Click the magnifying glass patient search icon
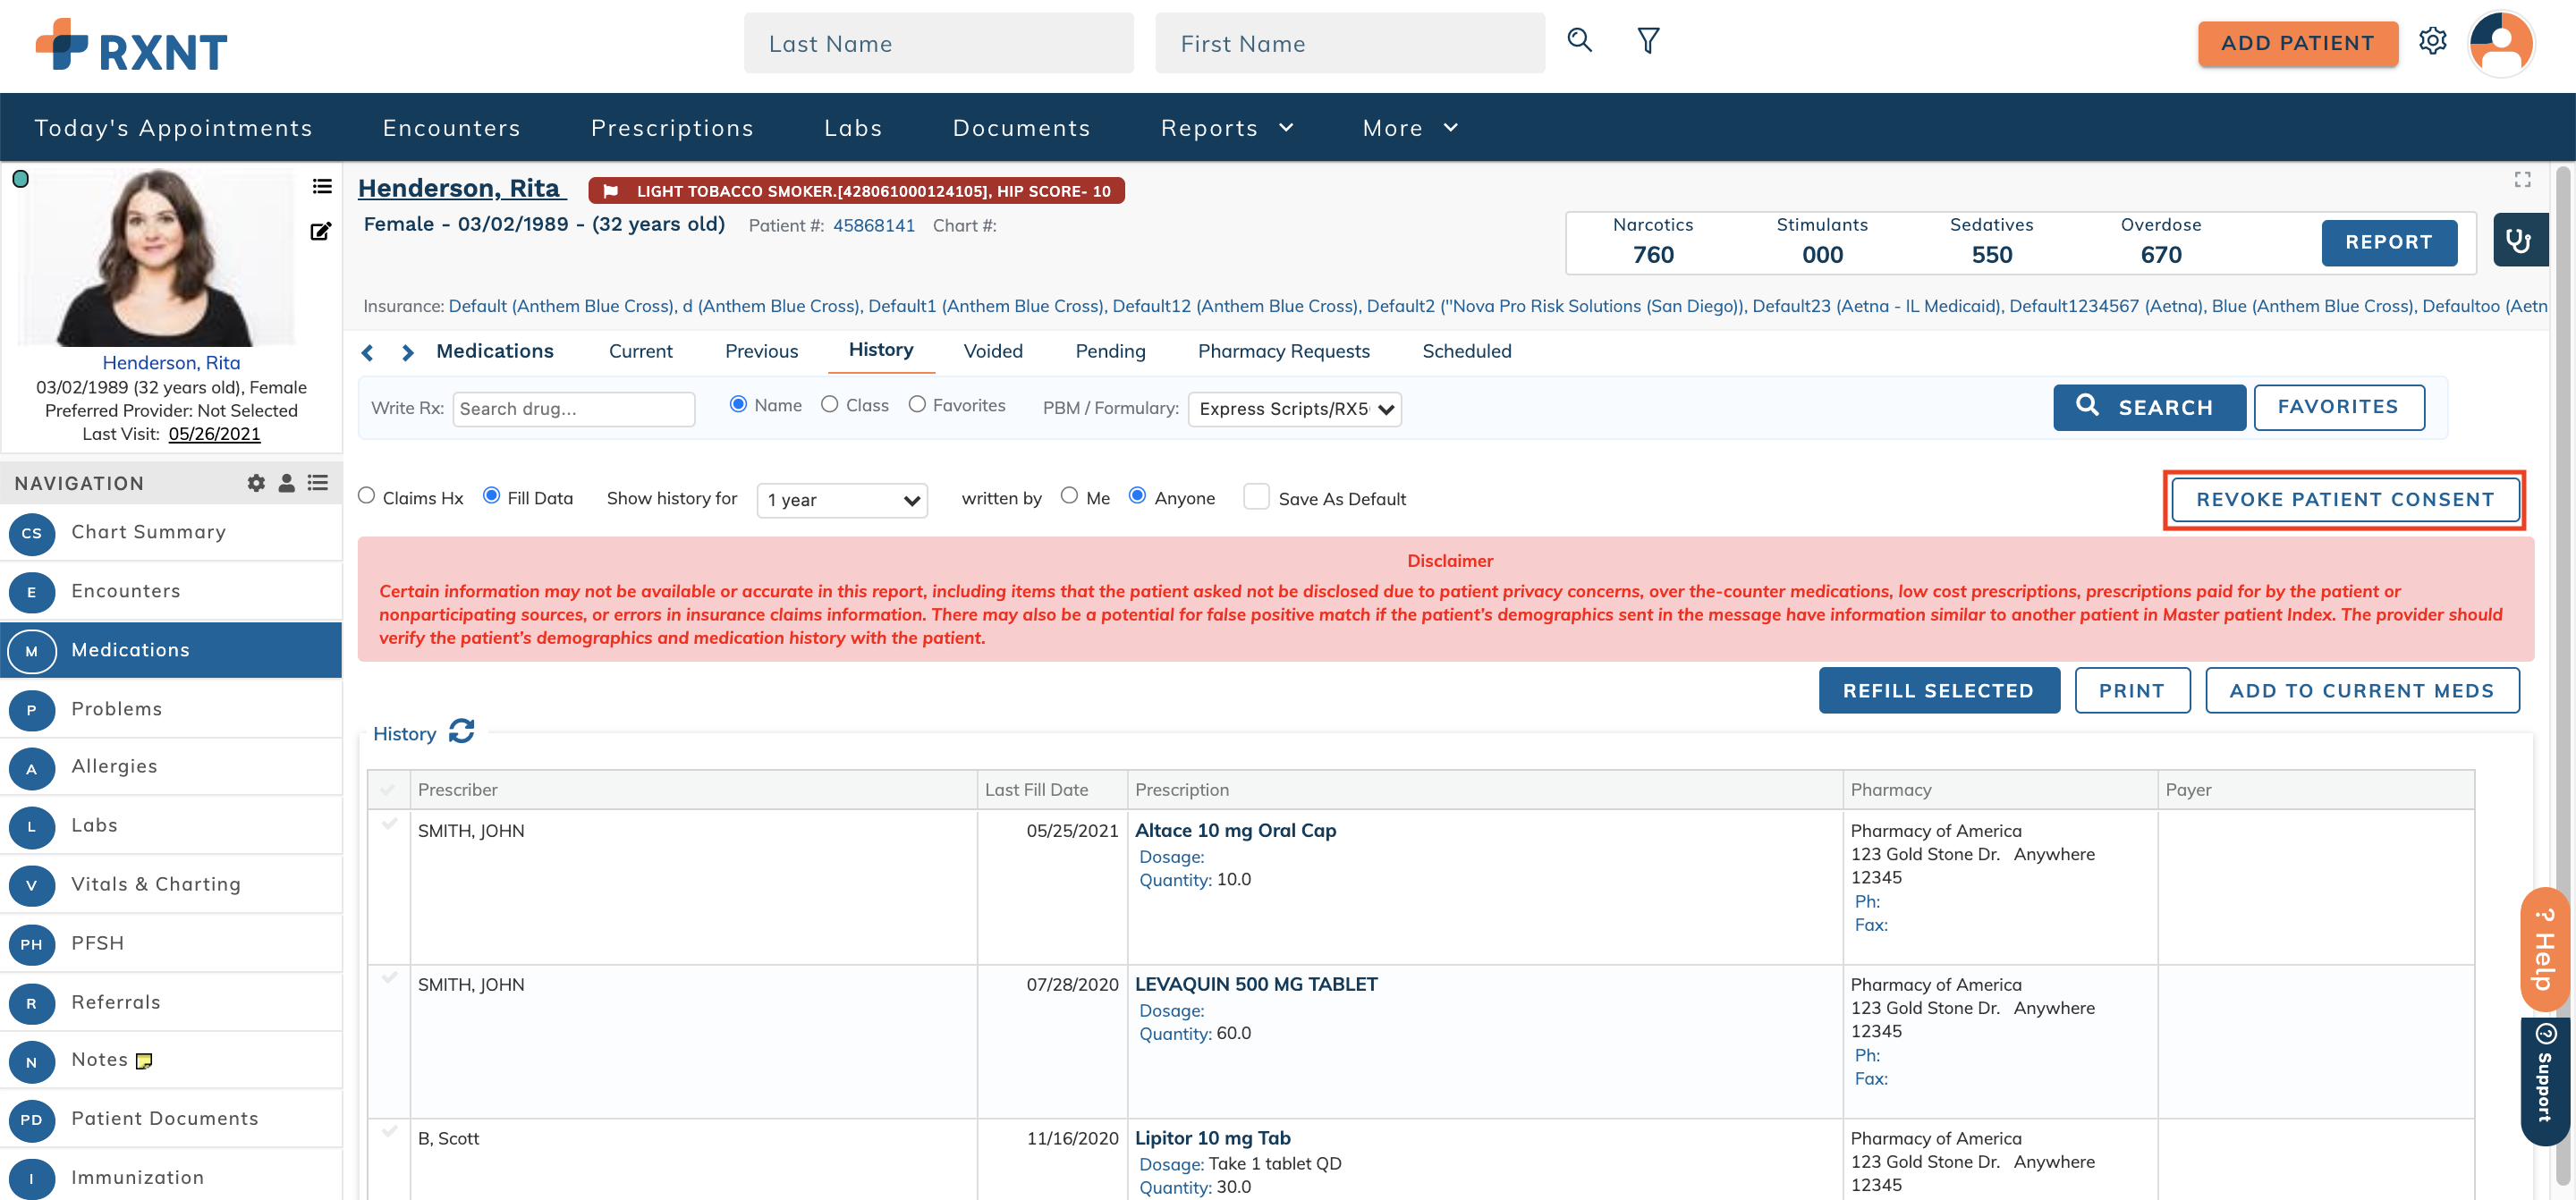This screenshot has width=2576, height=1200. click(1579, 40)
